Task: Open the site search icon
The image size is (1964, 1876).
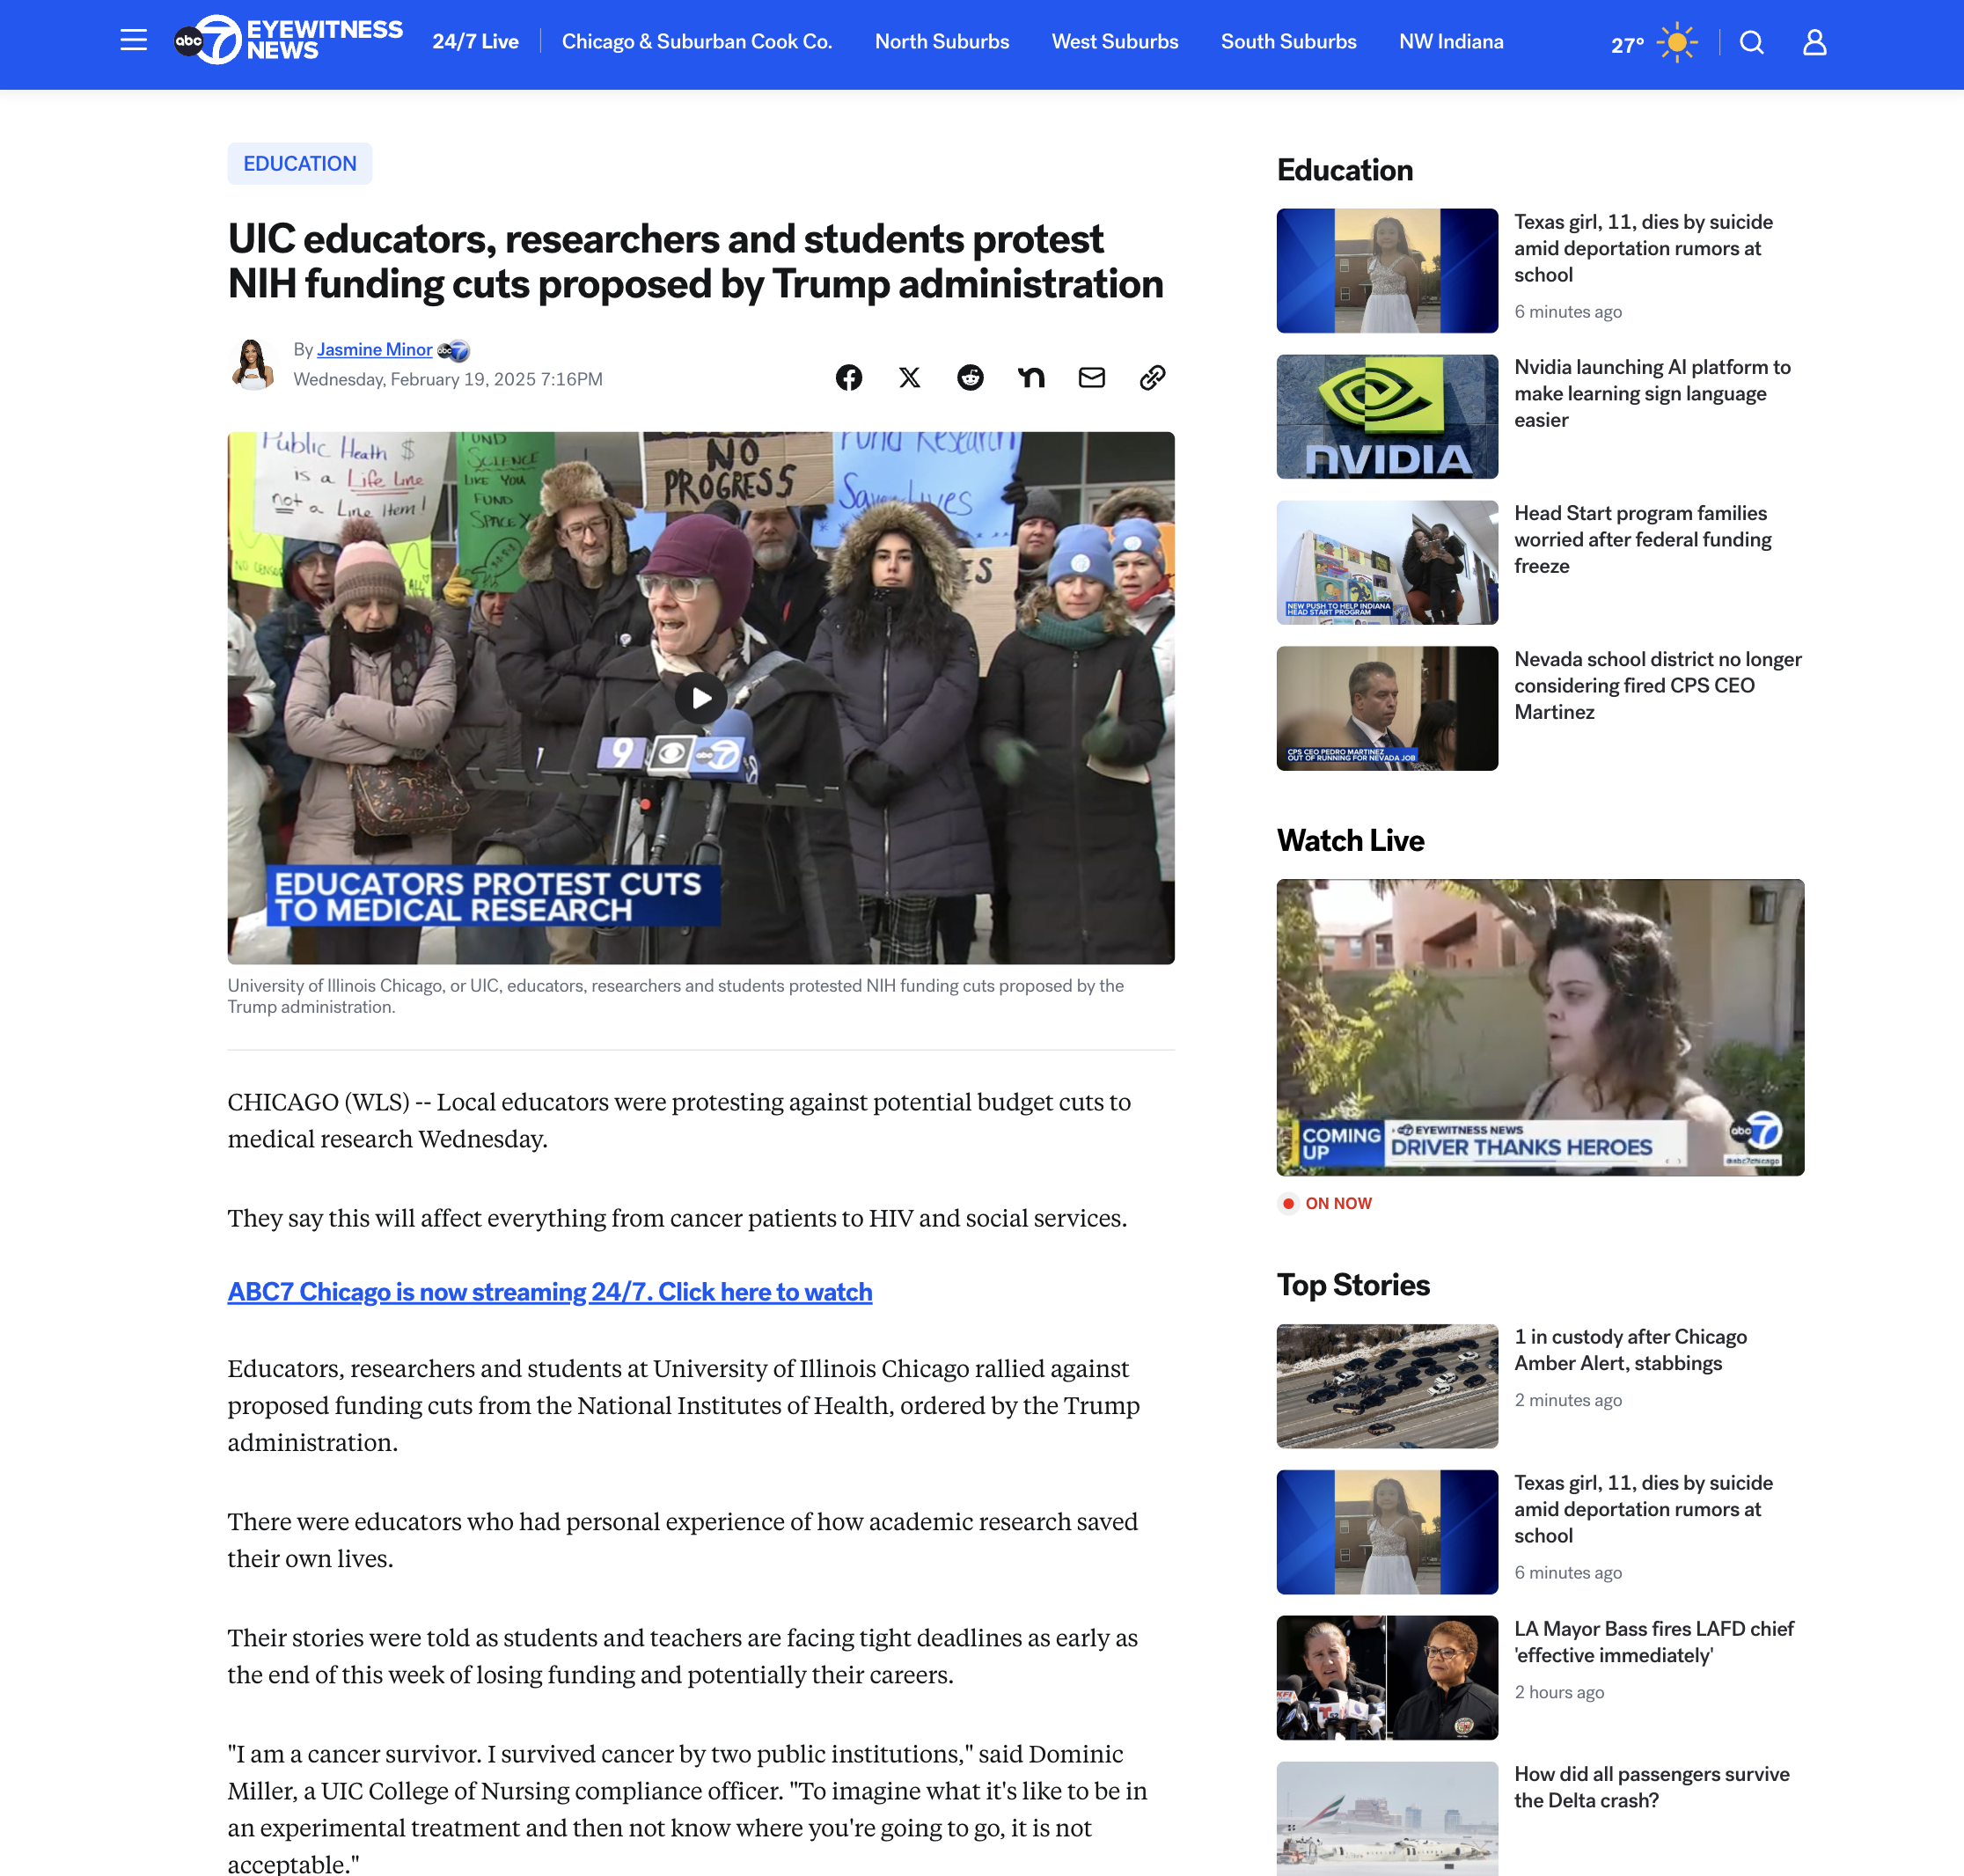Action: (1751, 42)
